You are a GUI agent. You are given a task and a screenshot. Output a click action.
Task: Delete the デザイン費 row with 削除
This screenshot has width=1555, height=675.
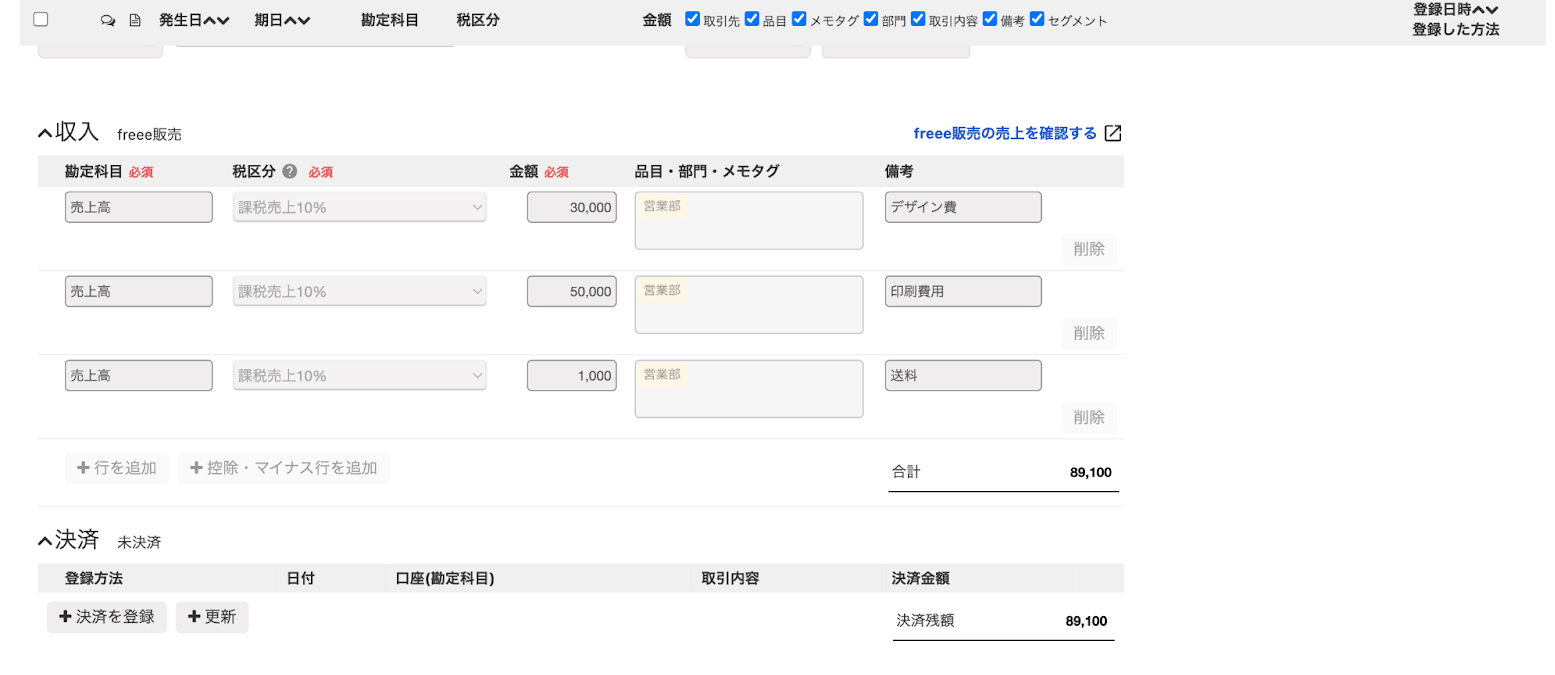[1089, 249]
